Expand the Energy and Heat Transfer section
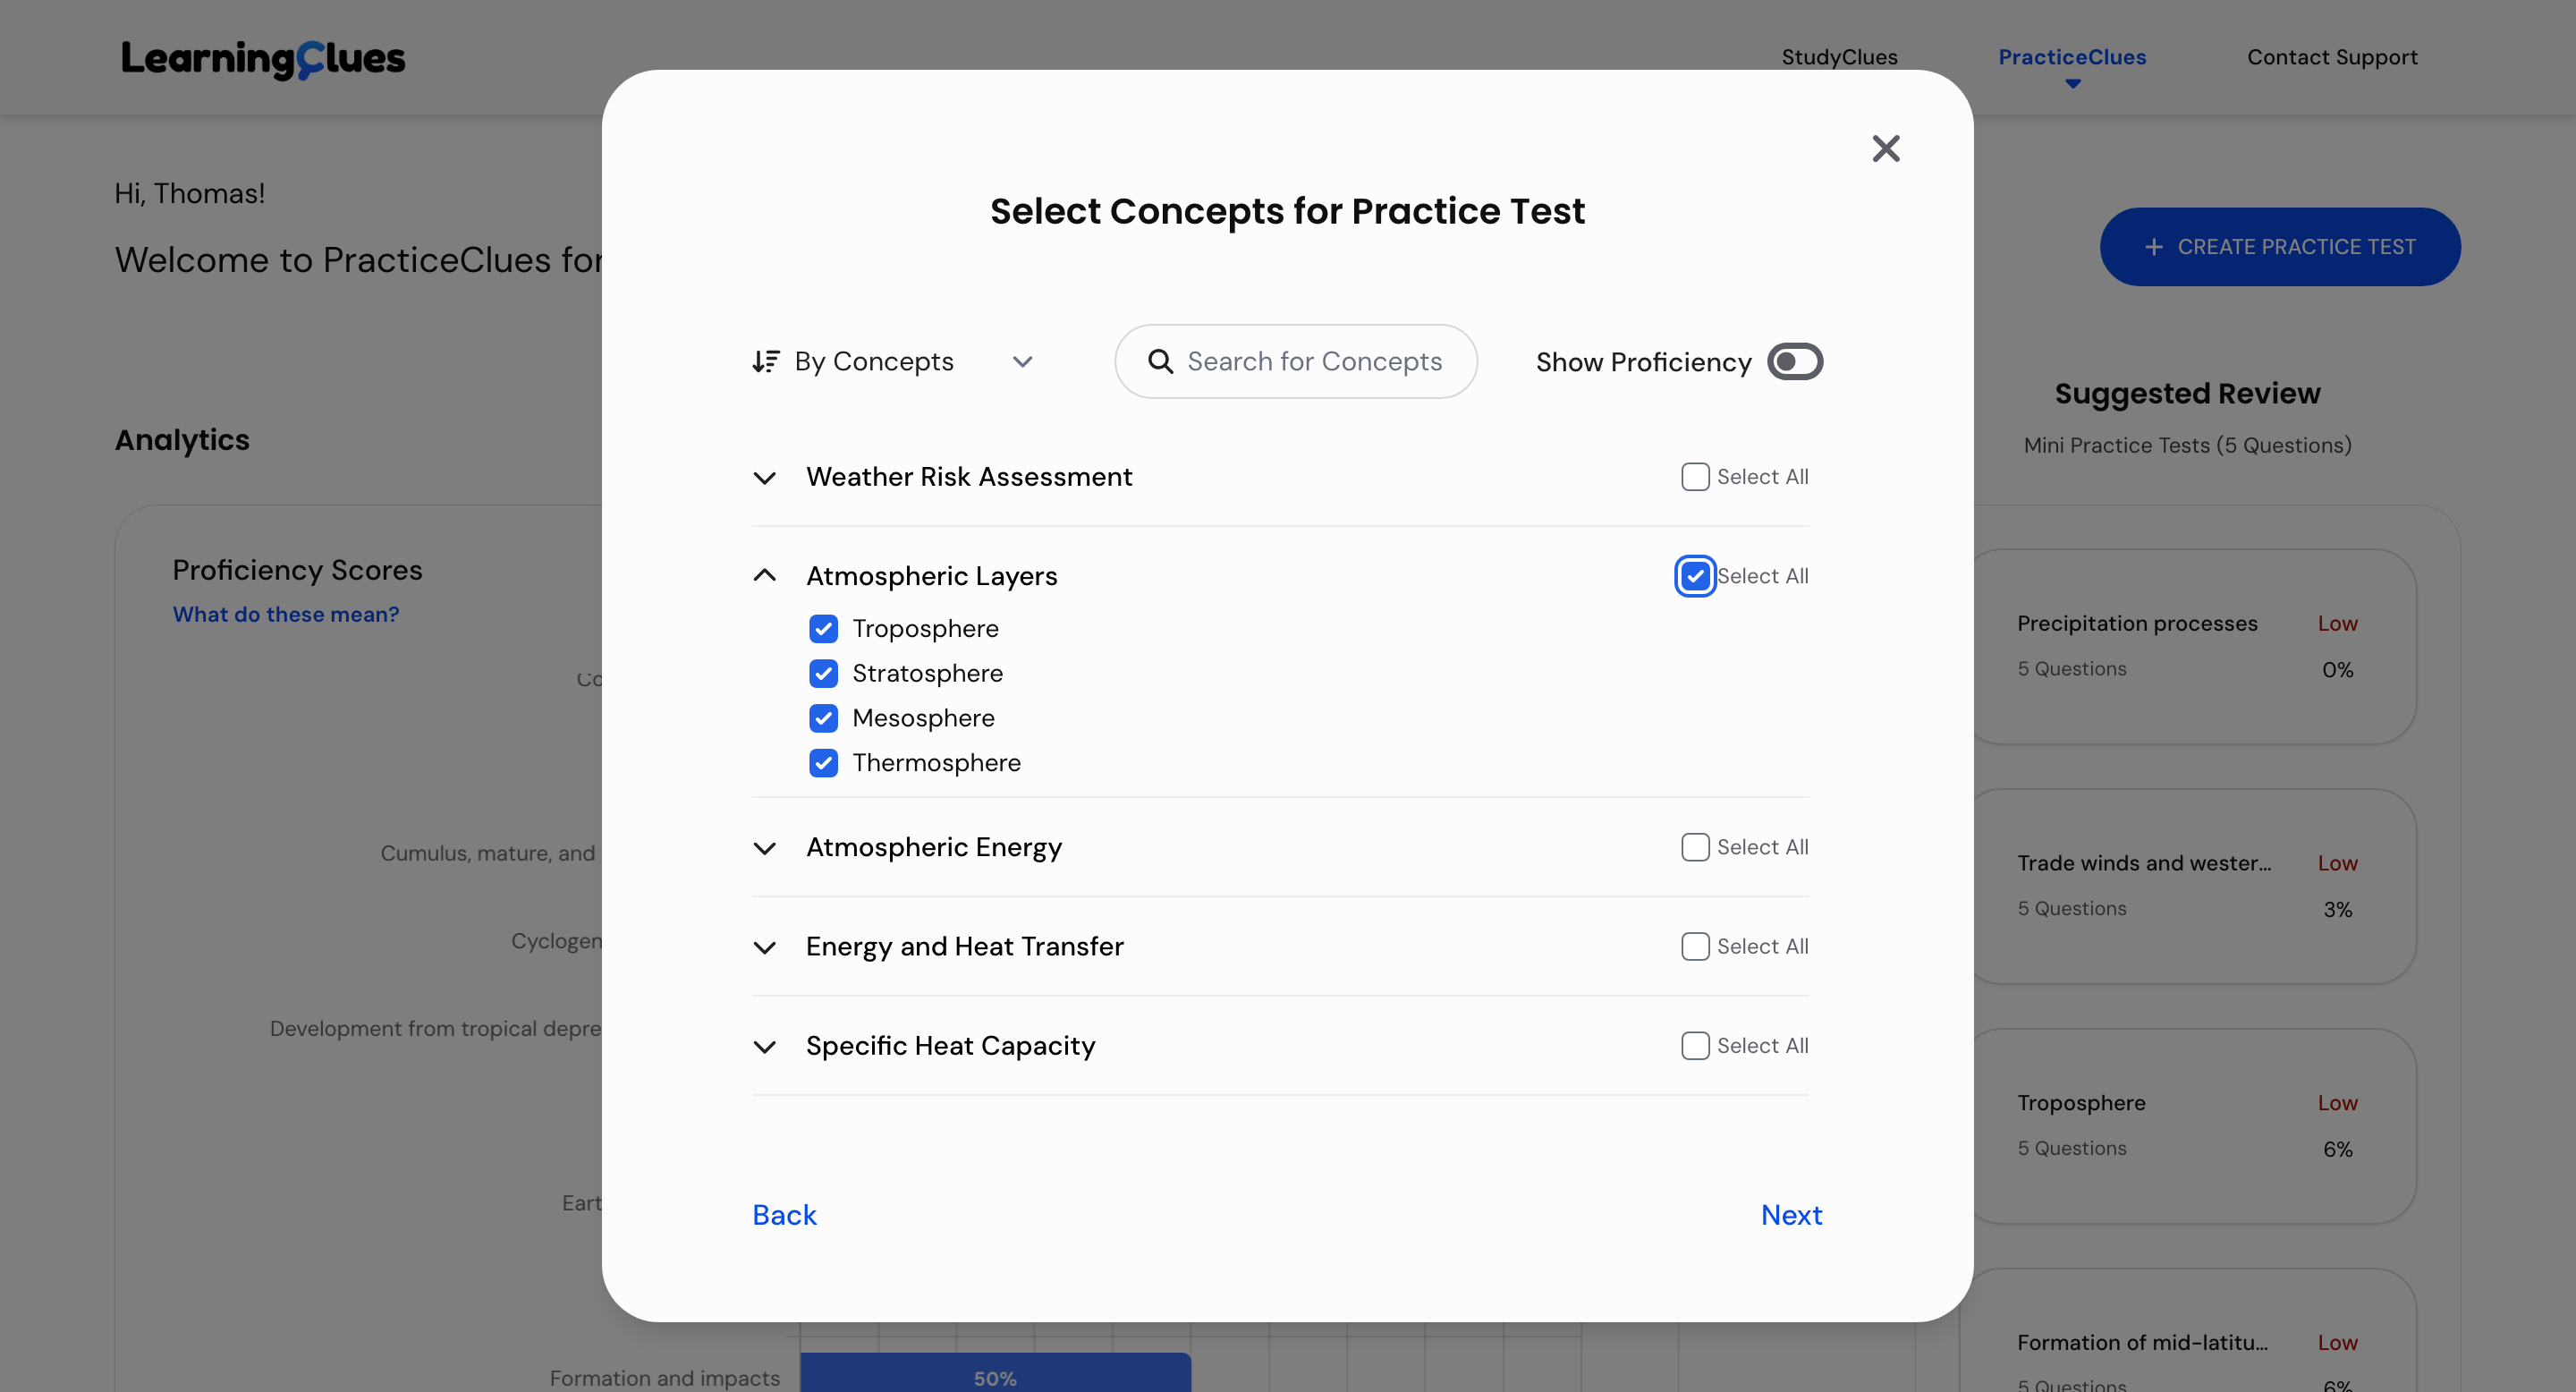The height and width of the screenshot is (1392, 2576). coord(765,947)
